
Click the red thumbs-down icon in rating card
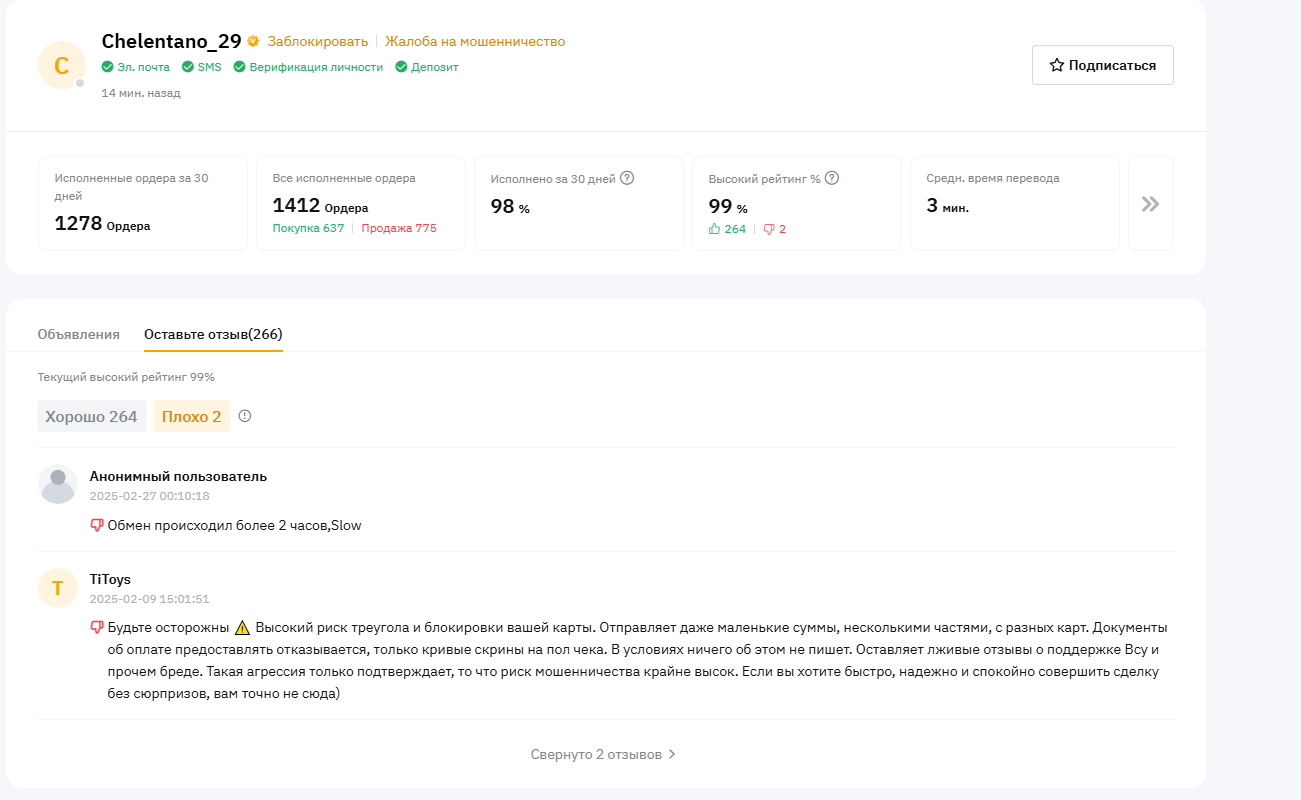pyautogui.click(x=769, y=229)
